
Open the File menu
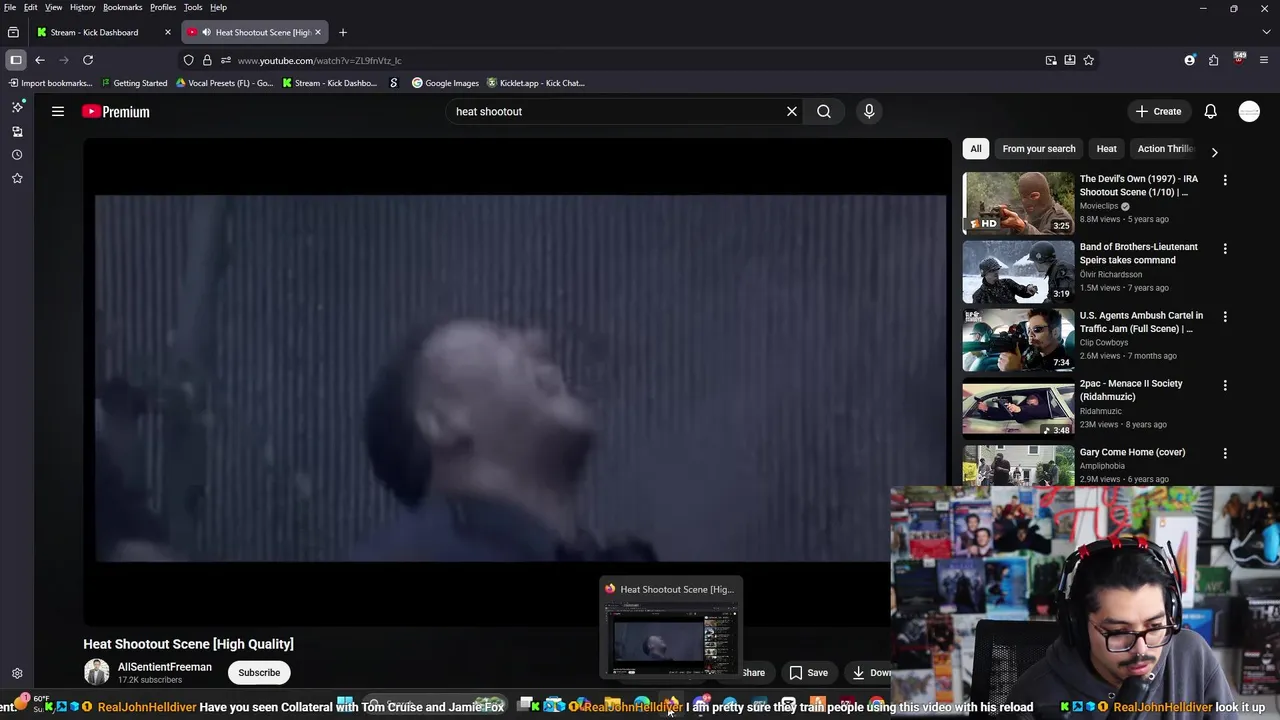point(10,7)
